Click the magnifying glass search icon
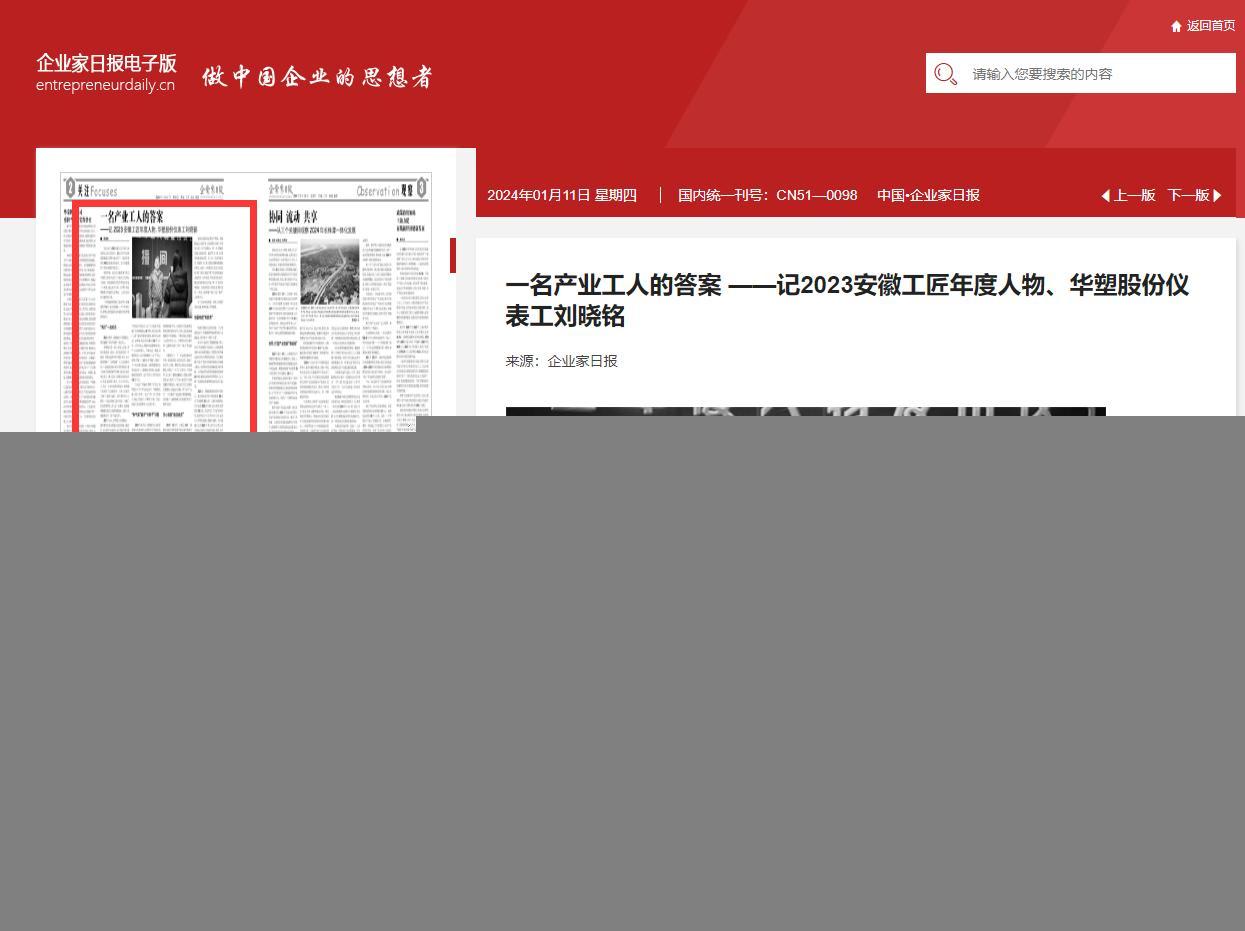The width and height of the screenshot is (1245, 931). [945, 74]
